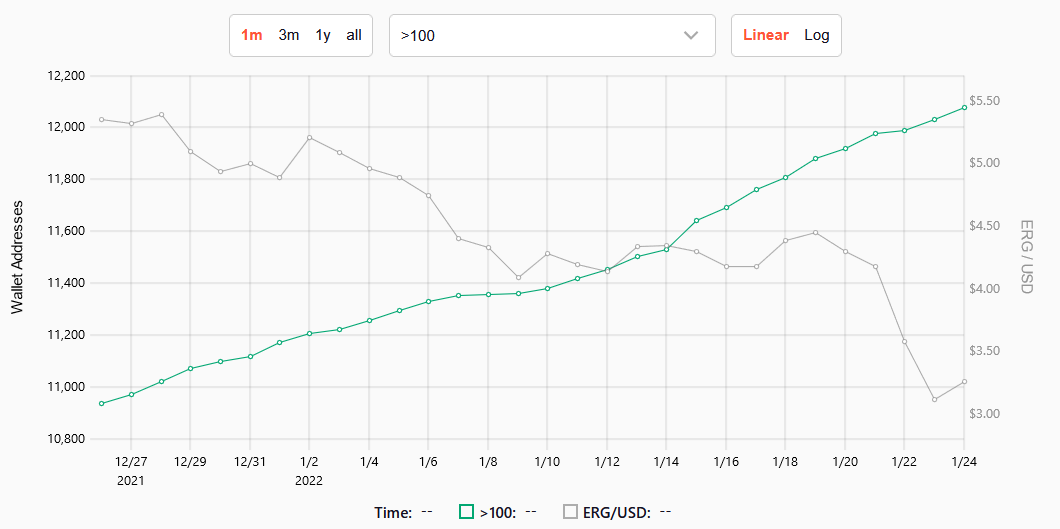Click the $5.00 price axis label

click(x=985, y=163)
